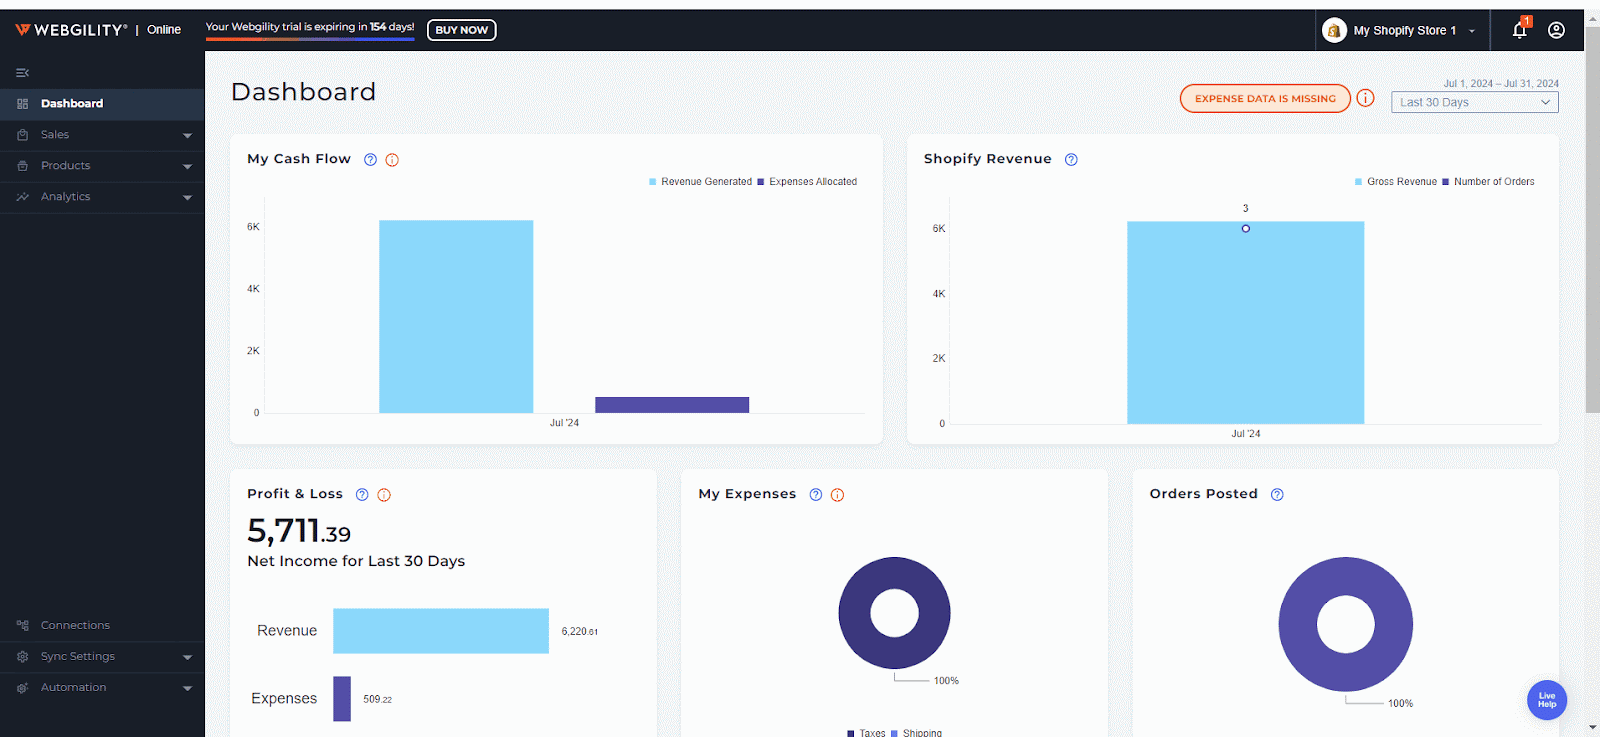Screen dimensions: 1600x737
Task: Open the Live Help chat bubble
Action: (1546, 700)
